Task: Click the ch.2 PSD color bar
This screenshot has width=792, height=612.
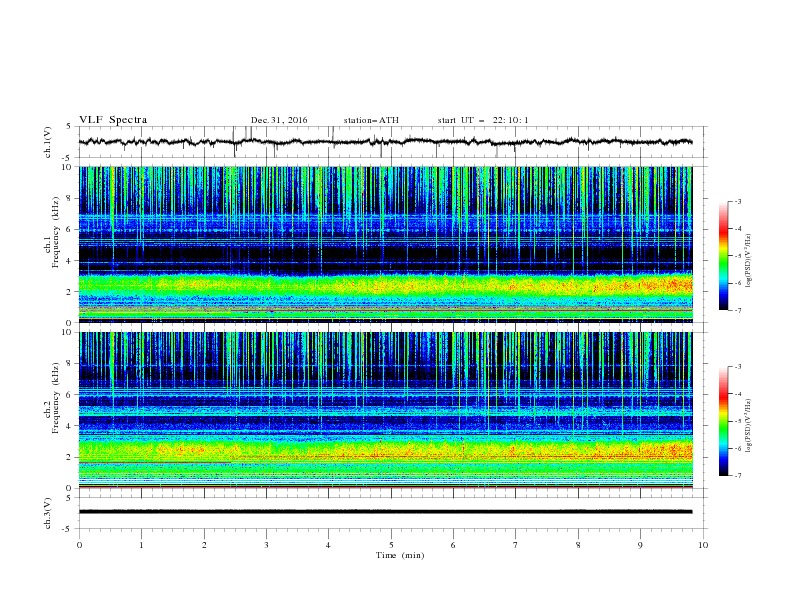Action: pyautogui.click(x=723, y=421)
